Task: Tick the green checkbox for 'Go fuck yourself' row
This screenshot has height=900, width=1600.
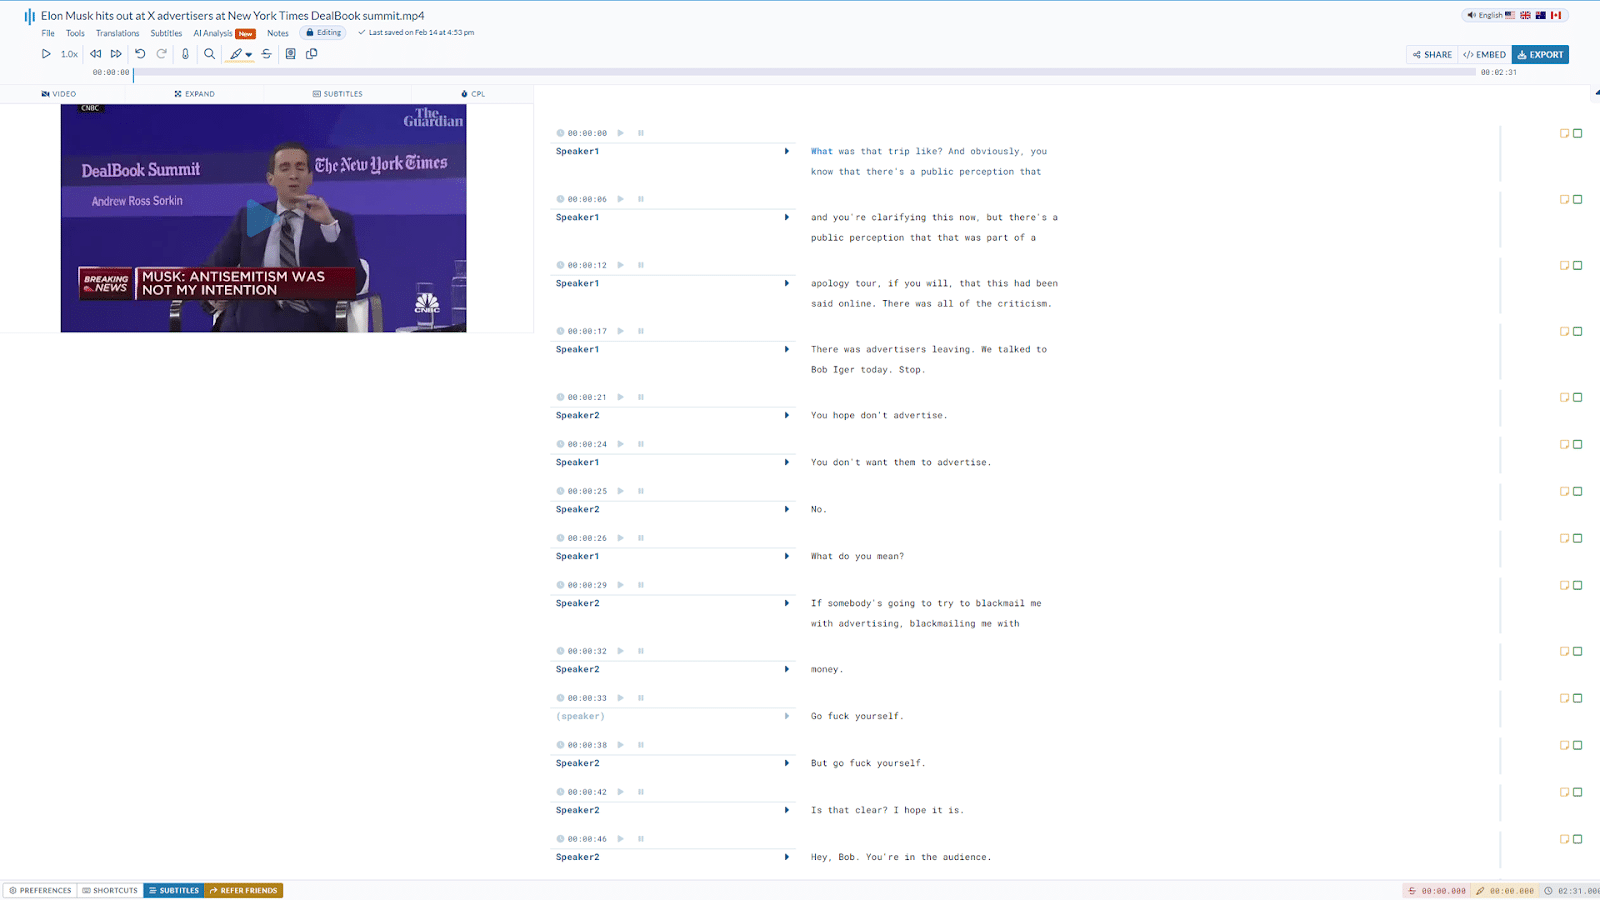Action: click(x=1578, y=698)
